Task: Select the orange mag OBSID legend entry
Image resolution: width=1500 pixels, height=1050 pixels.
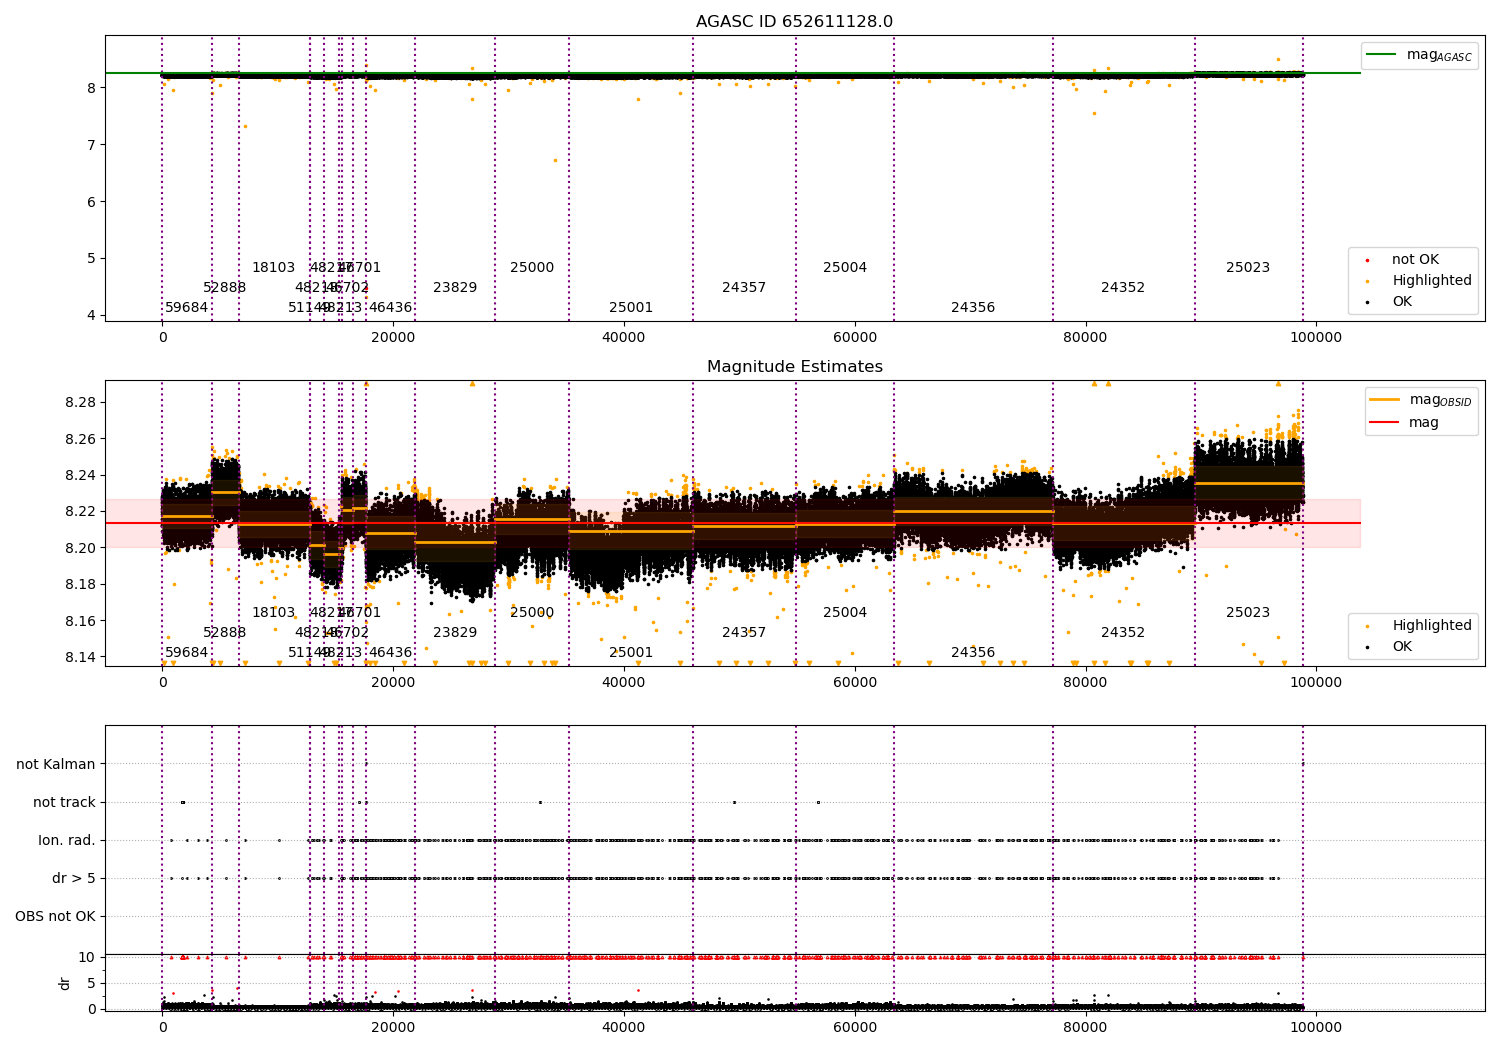Action: coord(1420,400)
